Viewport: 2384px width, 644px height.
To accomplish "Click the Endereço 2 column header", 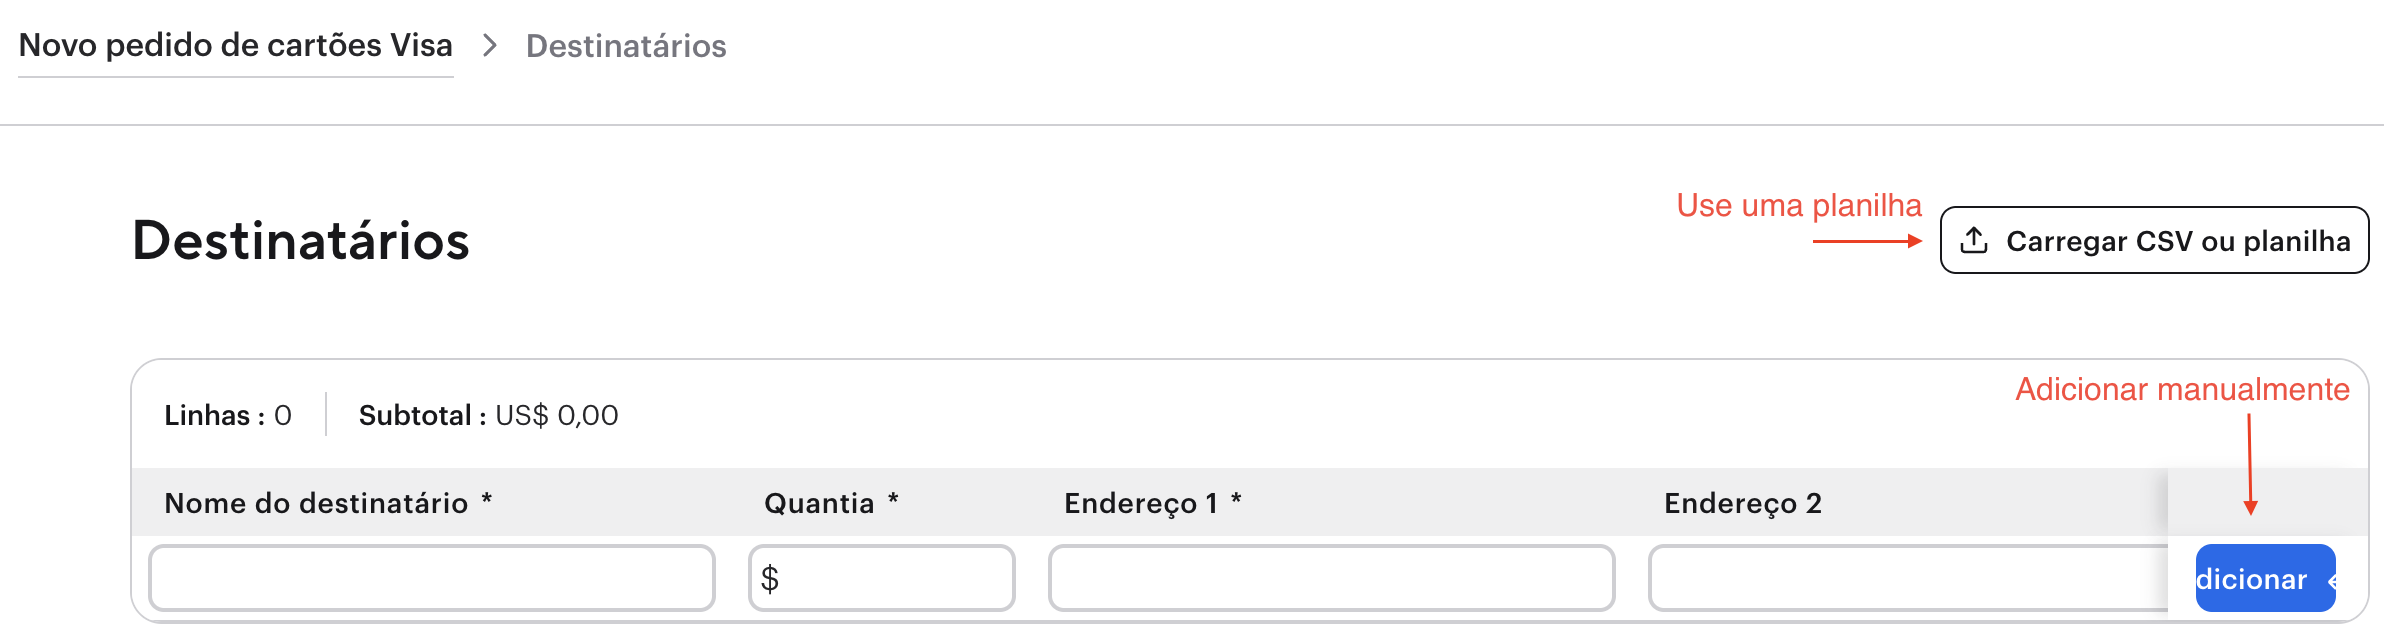I will pos(1743,503).
